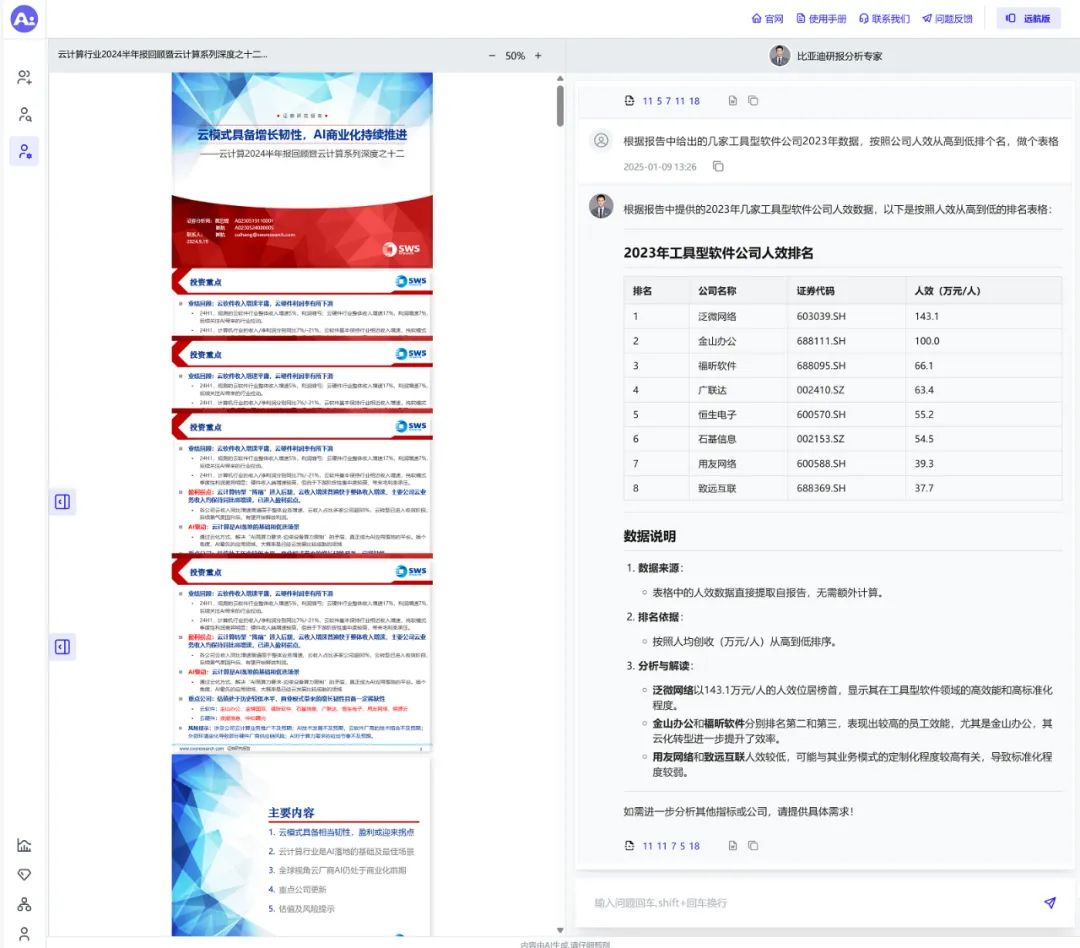Click the 主要内容 contents page in the PDF

click(x=302, y=845)
